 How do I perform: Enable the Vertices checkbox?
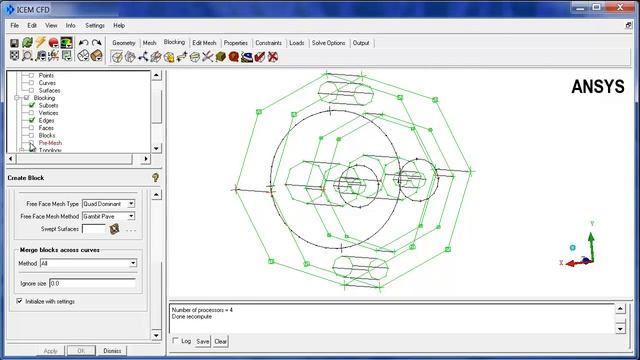coord(31,113)
